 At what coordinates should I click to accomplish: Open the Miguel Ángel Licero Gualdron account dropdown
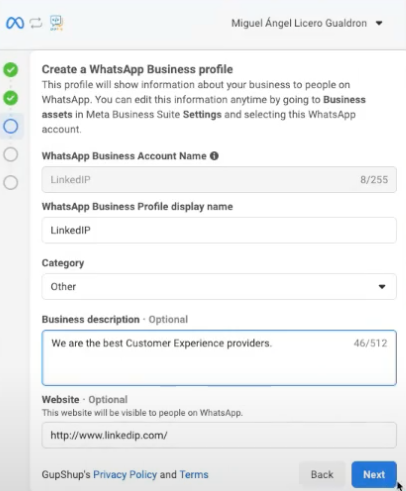[x=307, y=23]
